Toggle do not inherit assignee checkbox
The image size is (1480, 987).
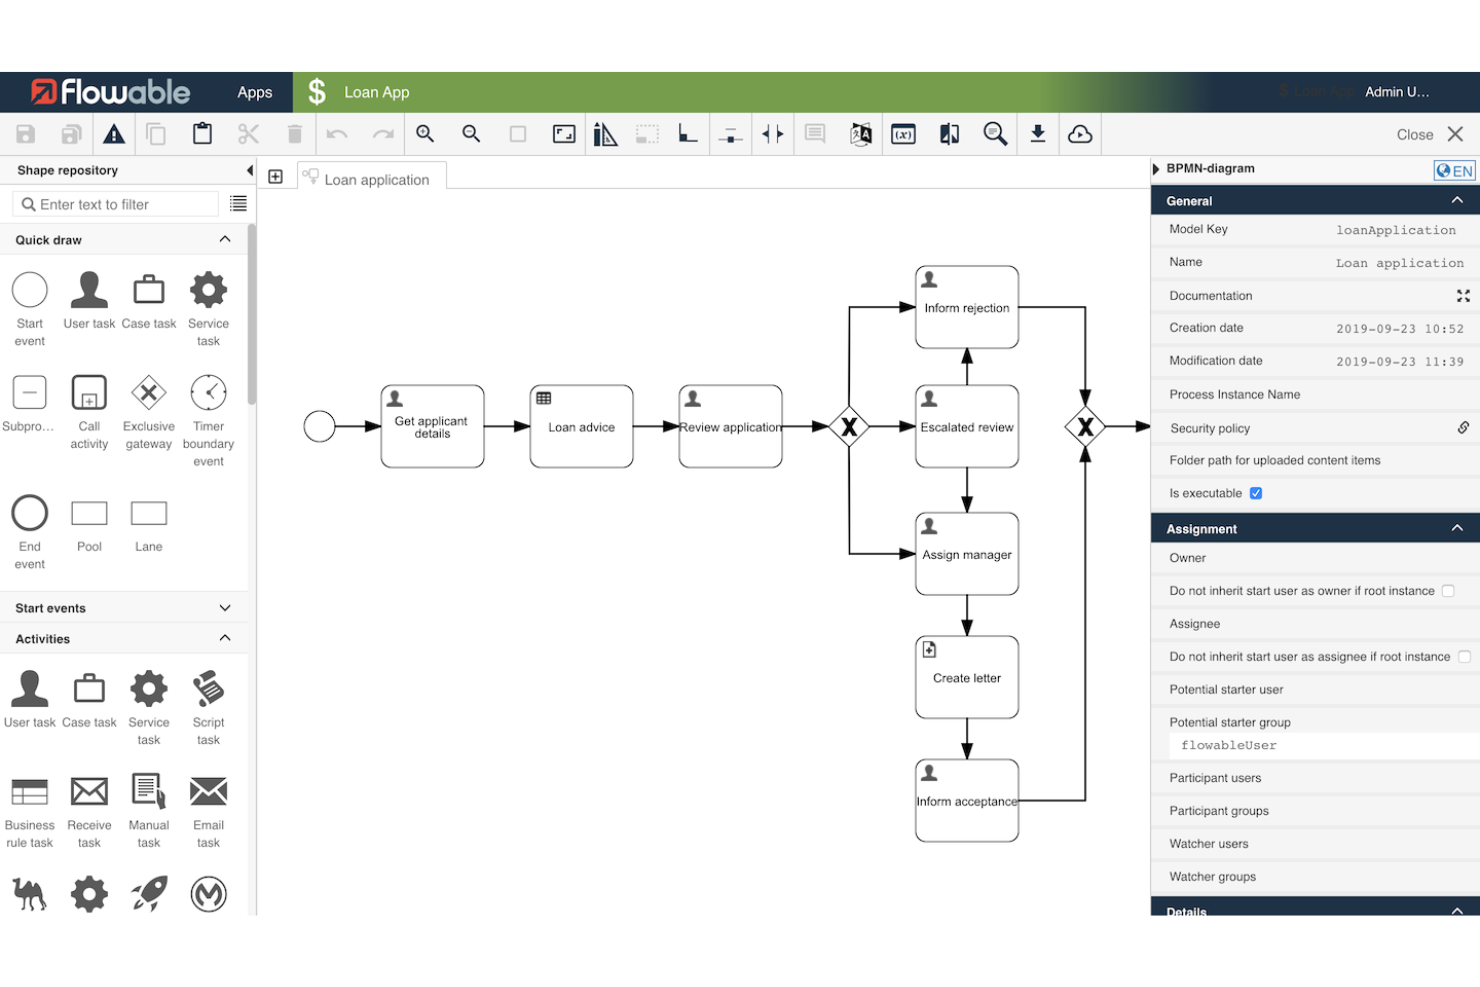tap(1465, 657)
